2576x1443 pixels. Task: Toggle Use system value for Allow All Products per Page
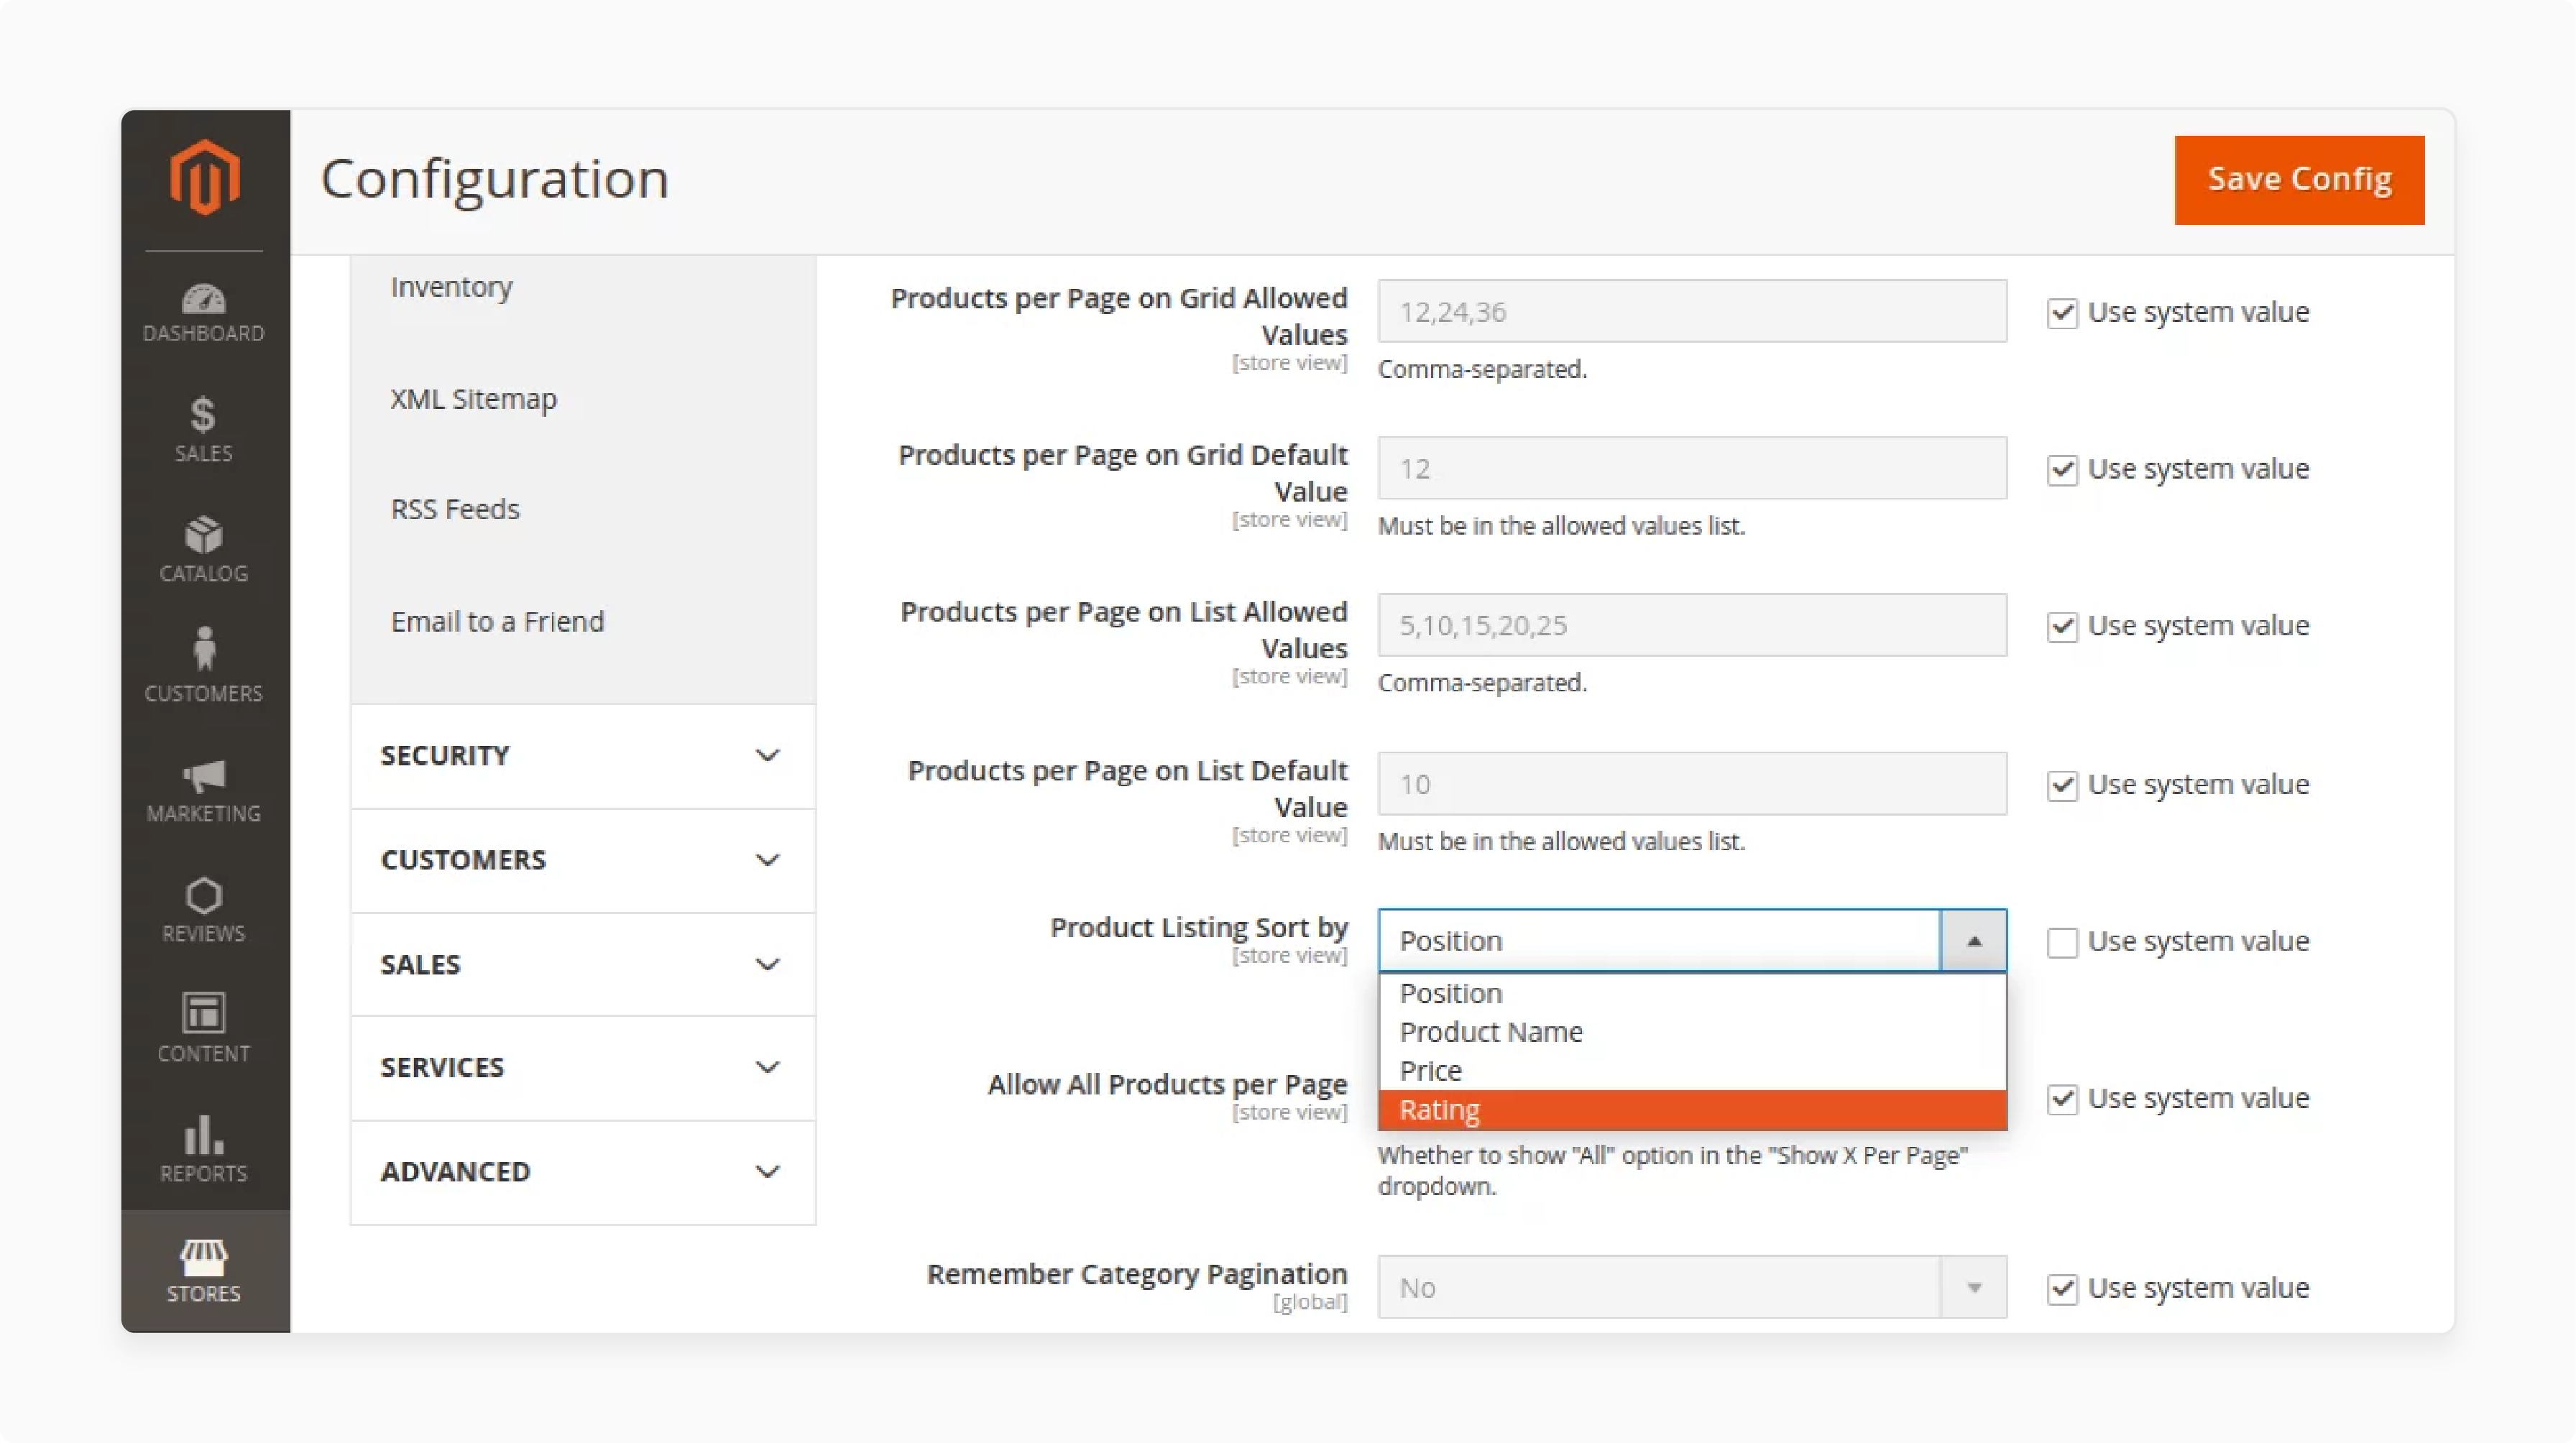pyautogui.click(x=2058, y=1098)
